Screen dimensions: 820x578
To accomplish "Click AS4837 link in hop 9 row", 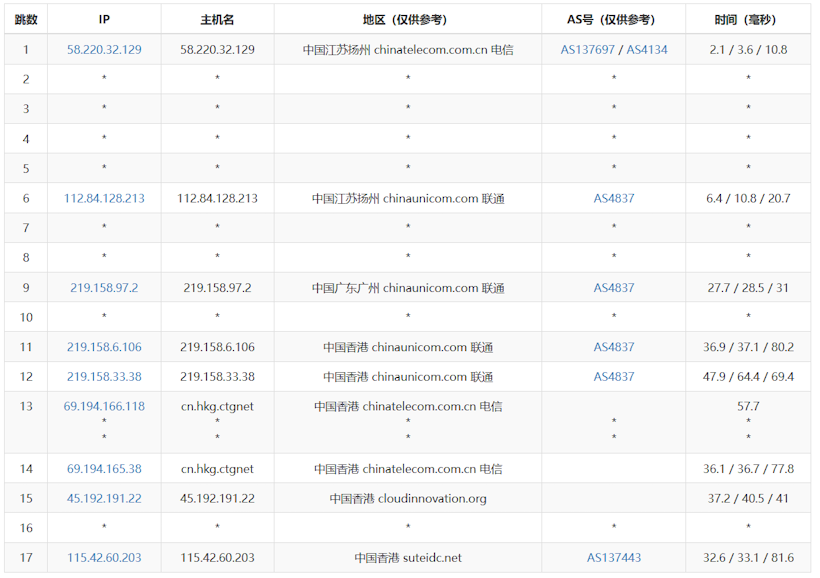I will [x=614, y=288].
